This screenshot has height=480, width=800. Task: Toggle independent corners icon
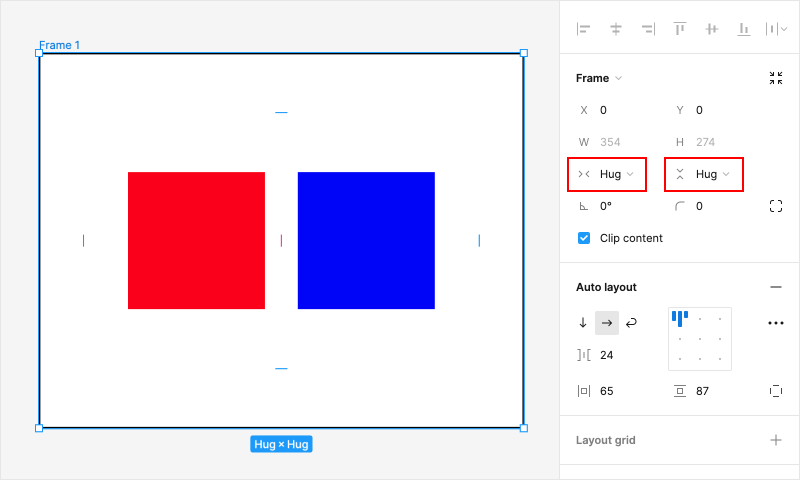(x=776, y=206)
